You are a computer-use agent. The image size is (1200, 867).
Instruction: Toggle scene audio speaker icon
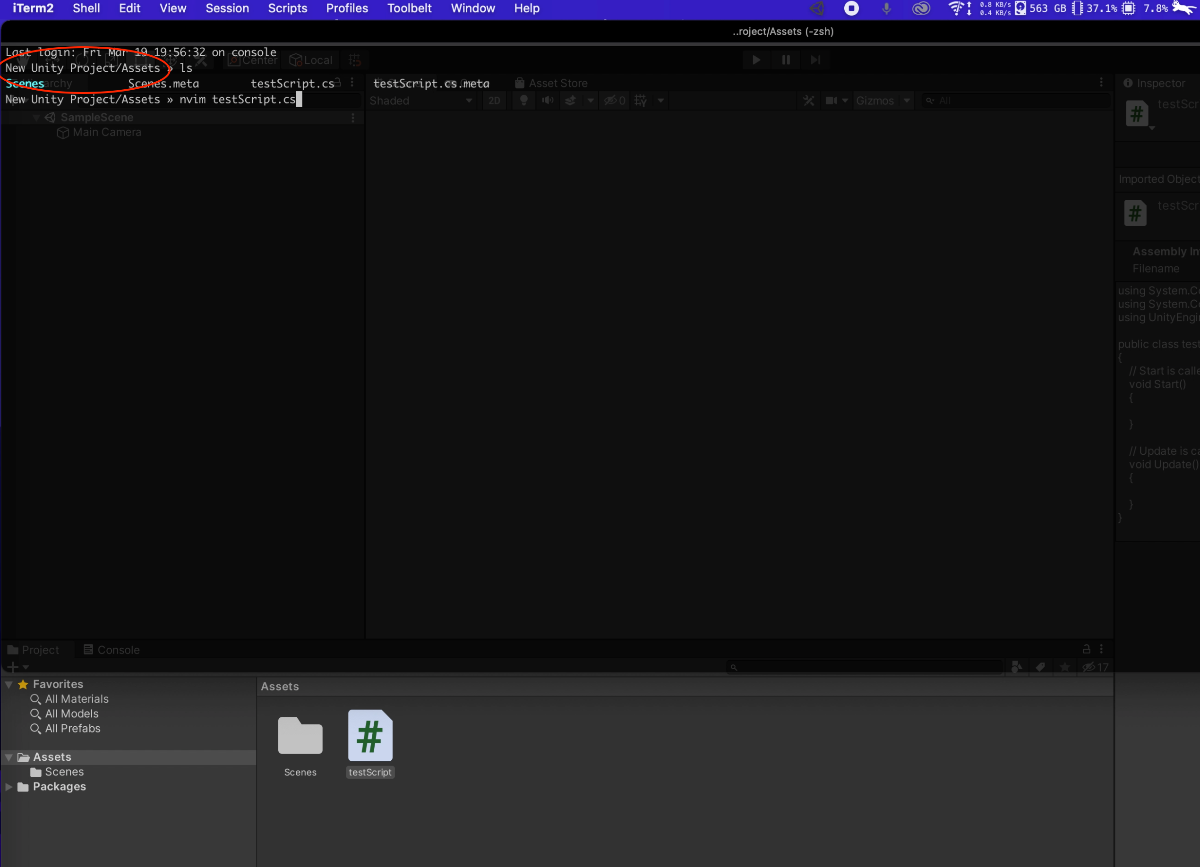point(548,101)
